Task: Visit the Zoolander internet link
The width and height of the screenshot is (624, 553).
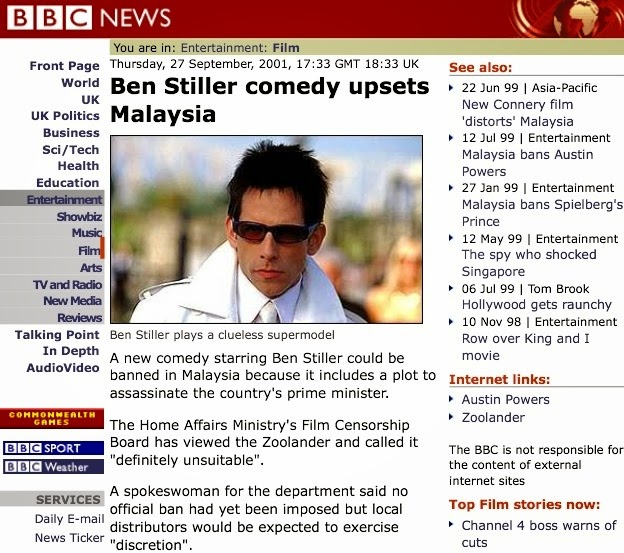Action: click(x=493, y=417)
